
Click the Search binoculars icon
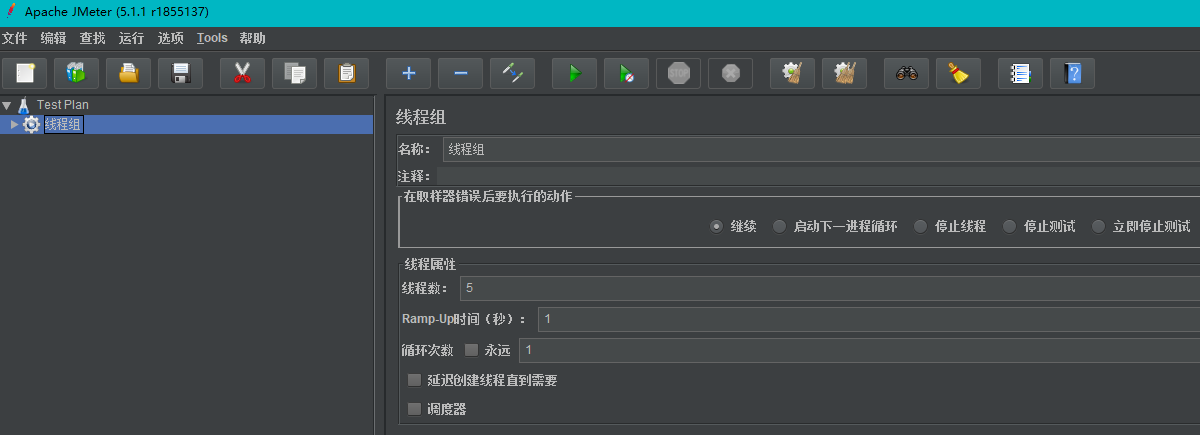906,73
